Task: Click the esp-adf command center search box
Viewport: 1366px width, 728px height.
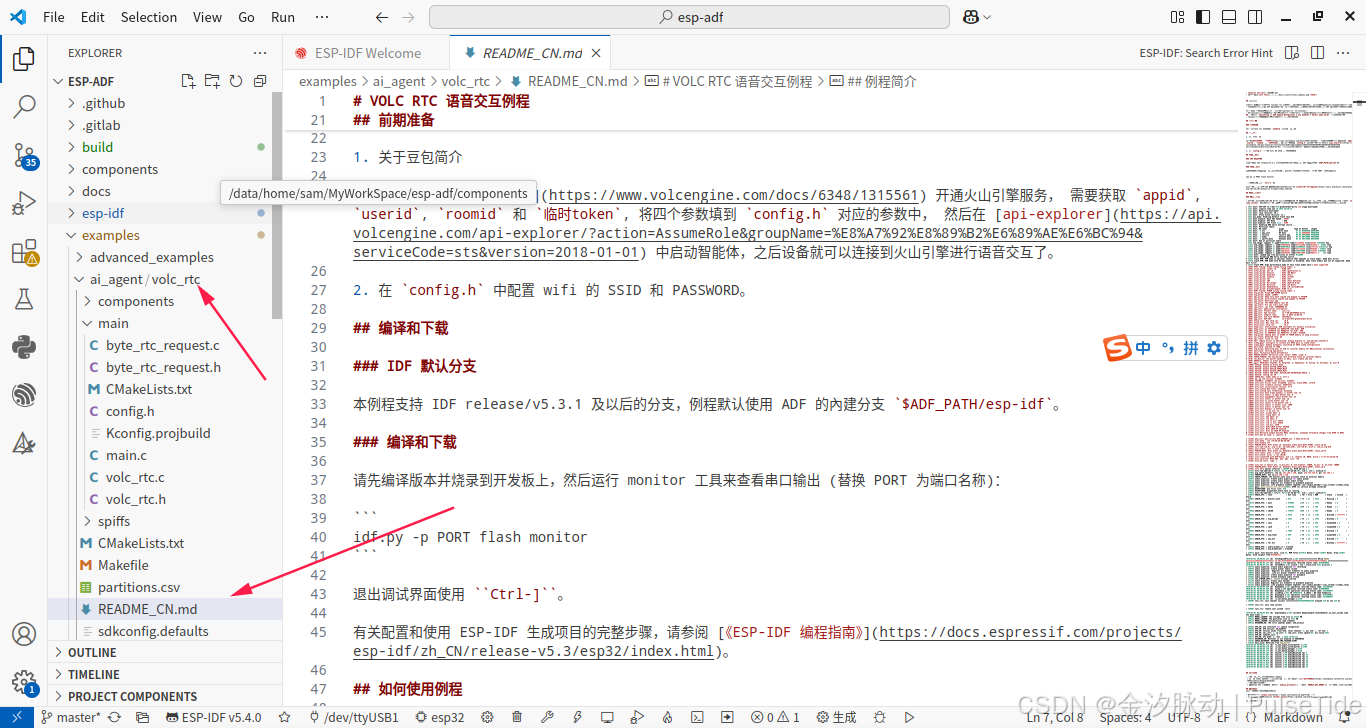Action: coord(689,17)
